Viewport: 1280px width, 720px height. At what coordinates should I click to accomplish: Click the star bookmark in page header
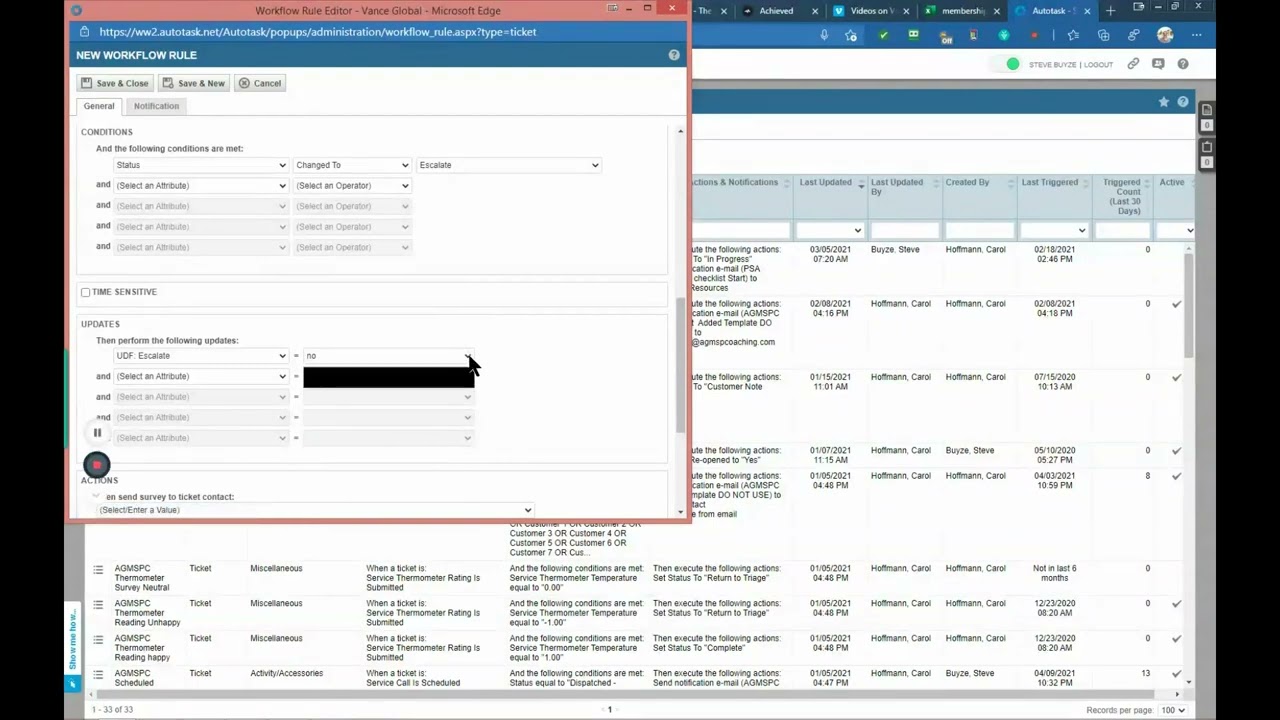[x=1164, y=102]
